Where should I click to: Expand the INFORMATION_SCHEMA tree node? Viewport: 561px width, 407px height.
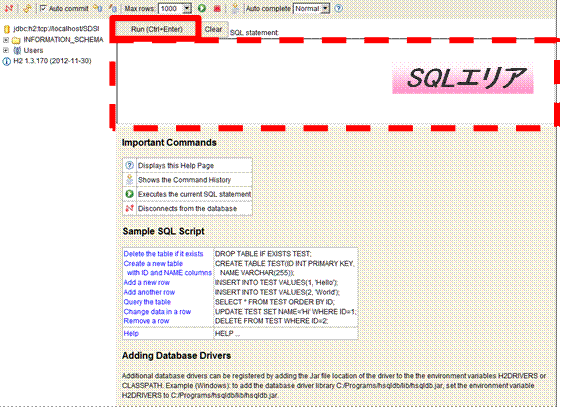[6, 40]
